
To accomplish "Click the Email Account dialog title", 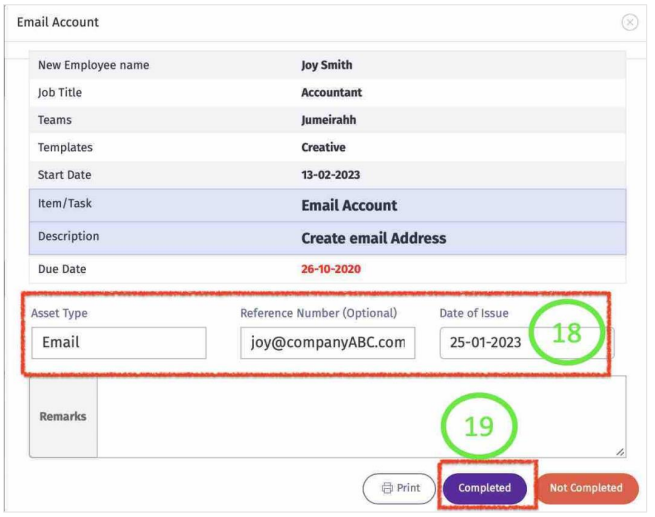I will (58, 22).
